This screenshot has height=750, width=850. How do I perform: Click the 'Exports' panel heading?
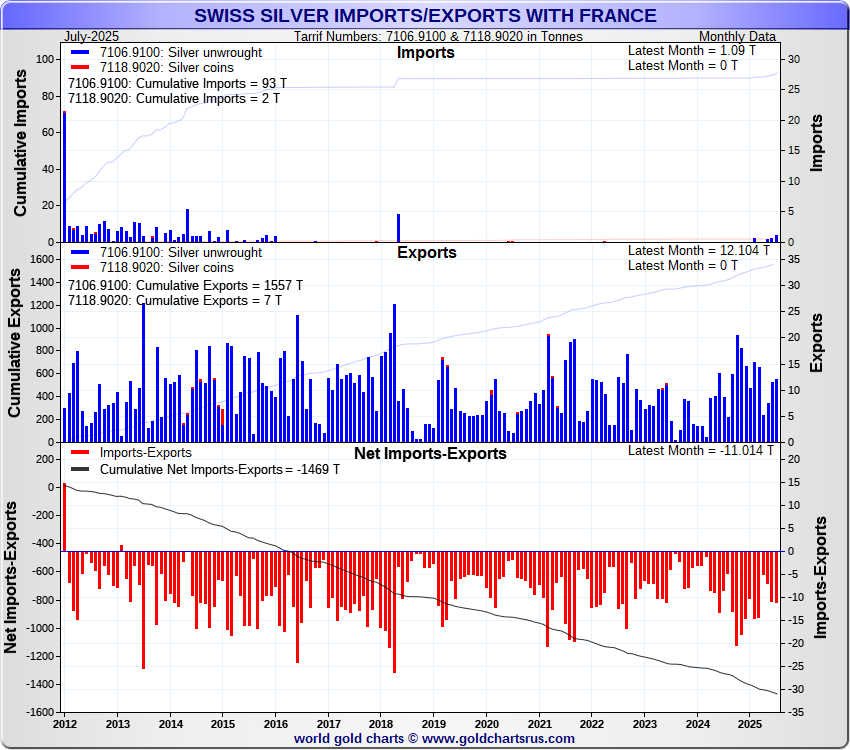tap(427, 253)
